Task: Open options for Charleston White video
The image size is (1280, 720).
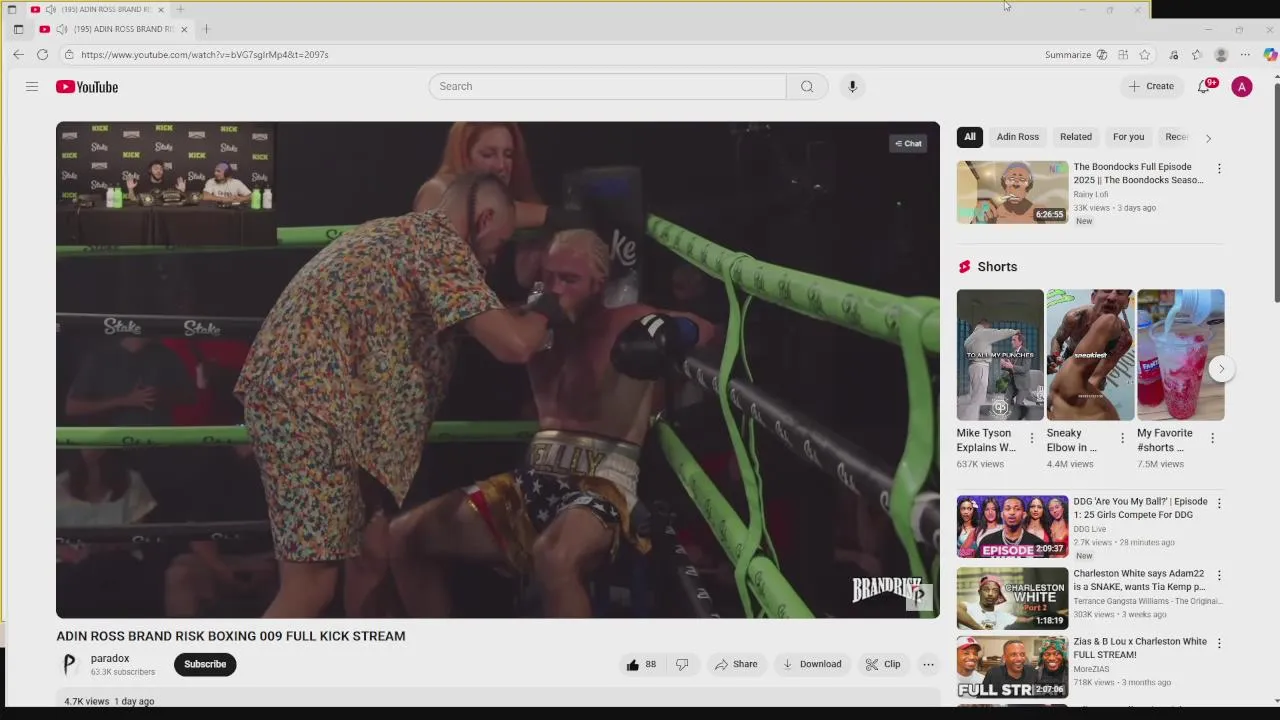Action: pos(1219,576)
